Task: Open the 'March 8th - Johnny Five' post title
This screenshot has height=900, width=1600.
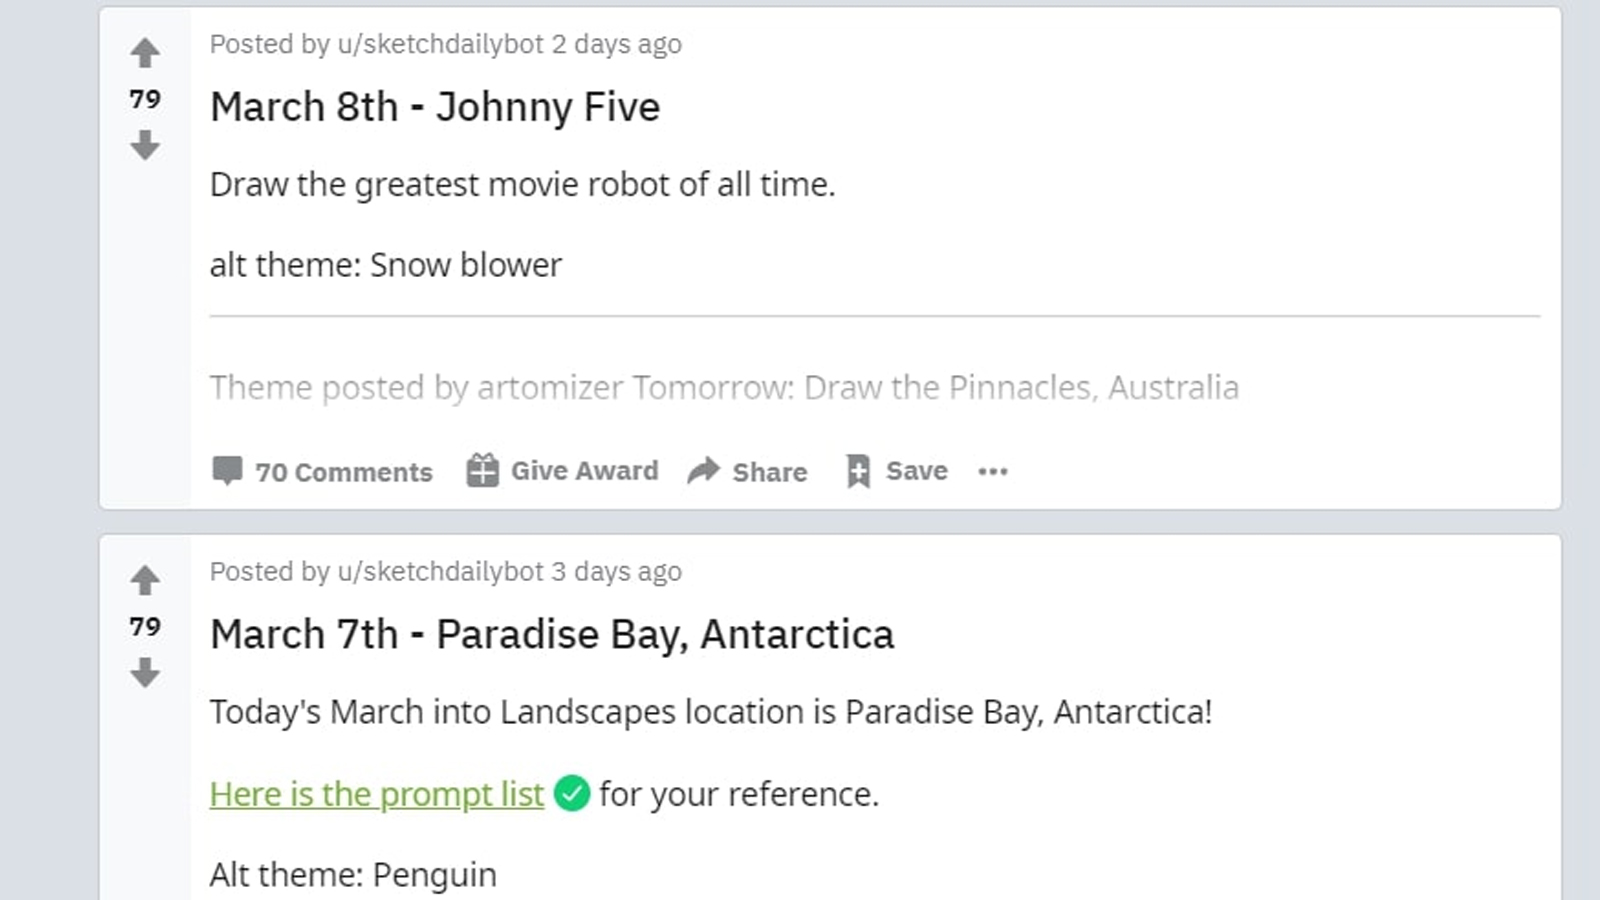Action: point(435,107)
